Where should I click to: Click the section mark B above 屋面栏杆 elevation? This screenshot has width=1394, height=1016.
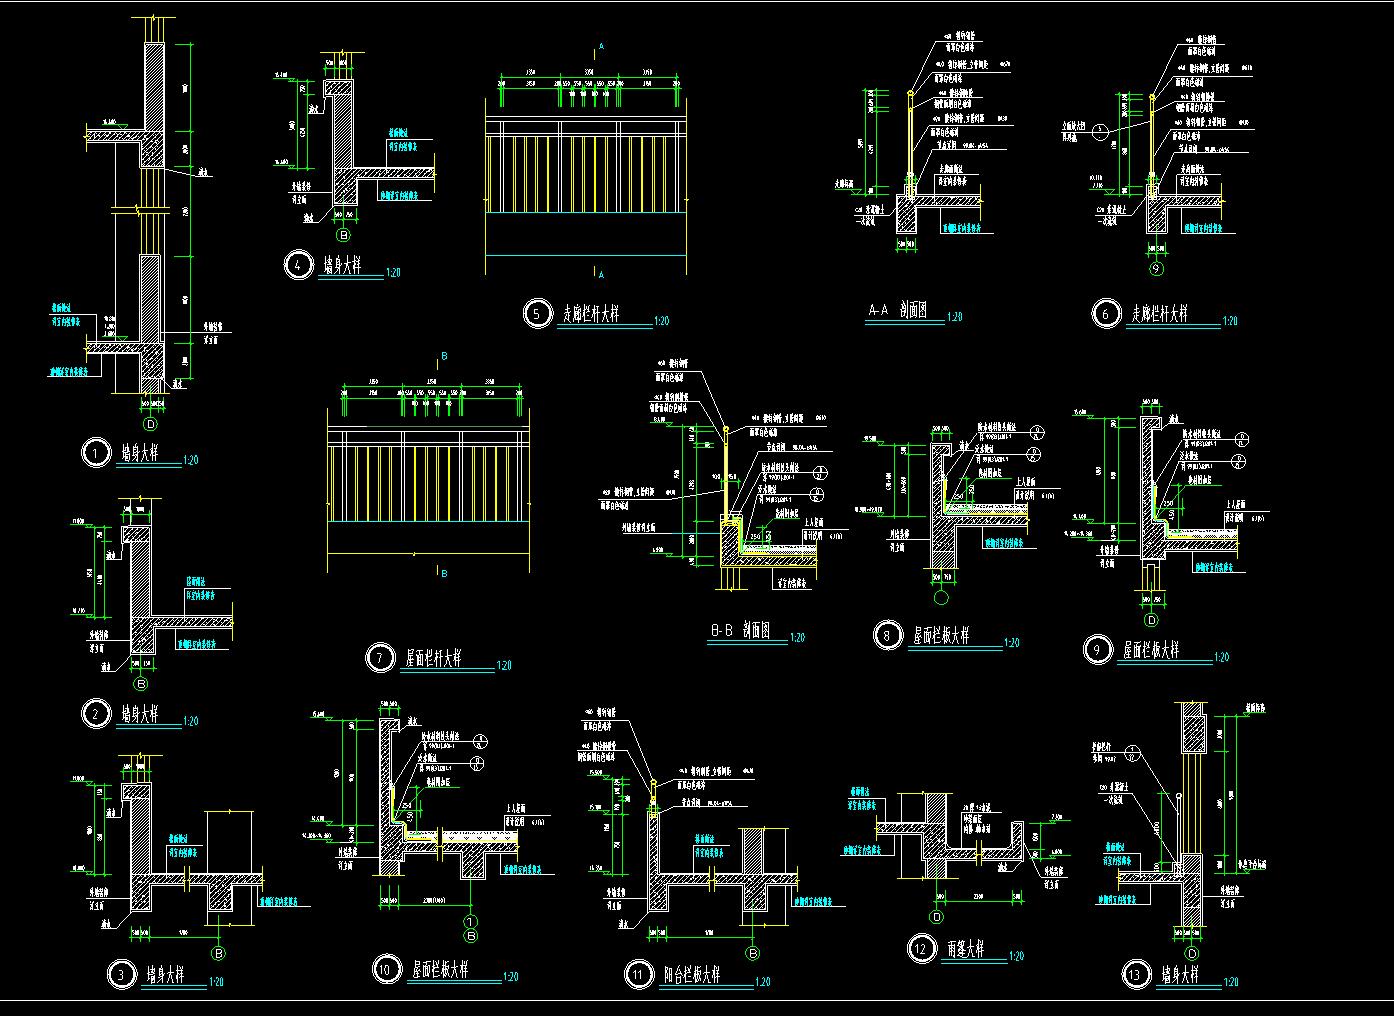(444, 356)
